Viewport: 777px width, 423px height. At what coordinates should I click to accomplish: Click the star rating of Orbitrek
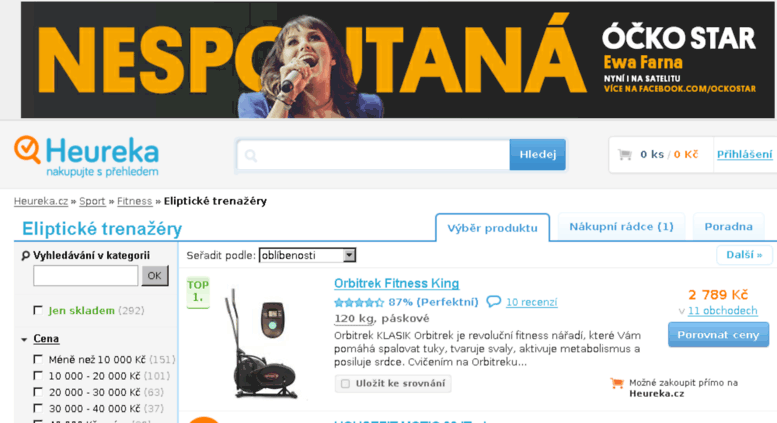pyautogui.click(x=359, y=302)
